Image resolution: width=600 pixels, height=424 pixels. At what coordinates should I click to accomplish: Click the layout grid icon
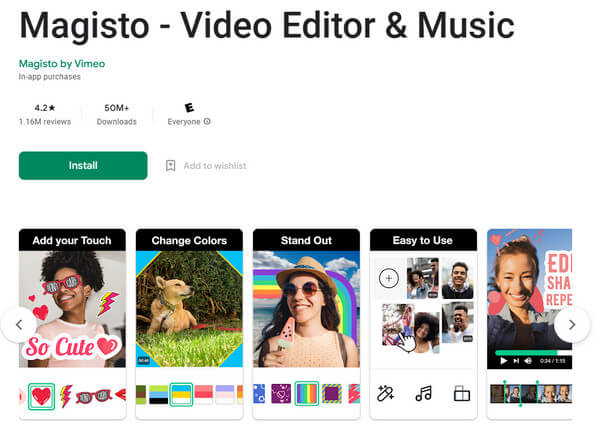(x=462, y=393)
